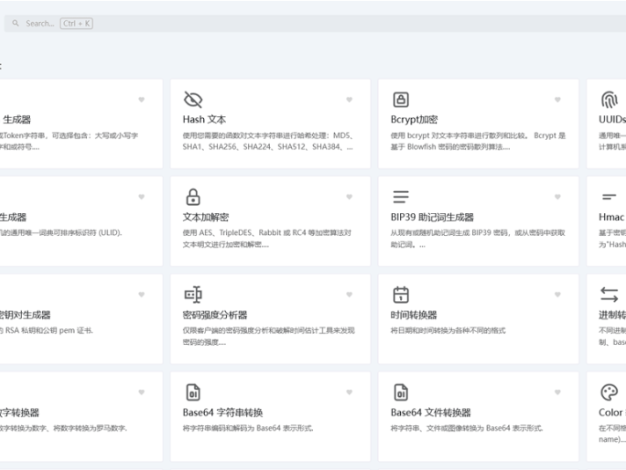
Task: Click the 密钥对生成器 card title
Action: (x=25, y=315)
